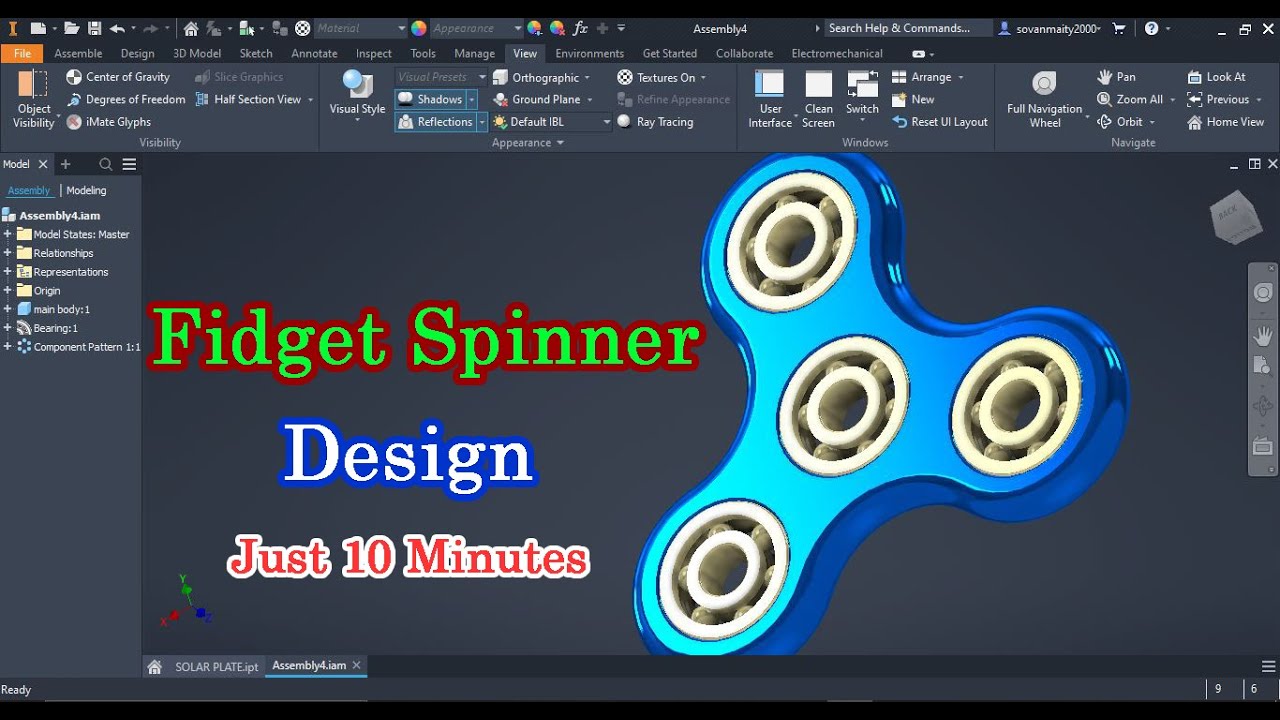The height and width of the screenshot is (720, 1280).
Task: Open the Reflections options dropdown arrow
Action: pos(482,122)
